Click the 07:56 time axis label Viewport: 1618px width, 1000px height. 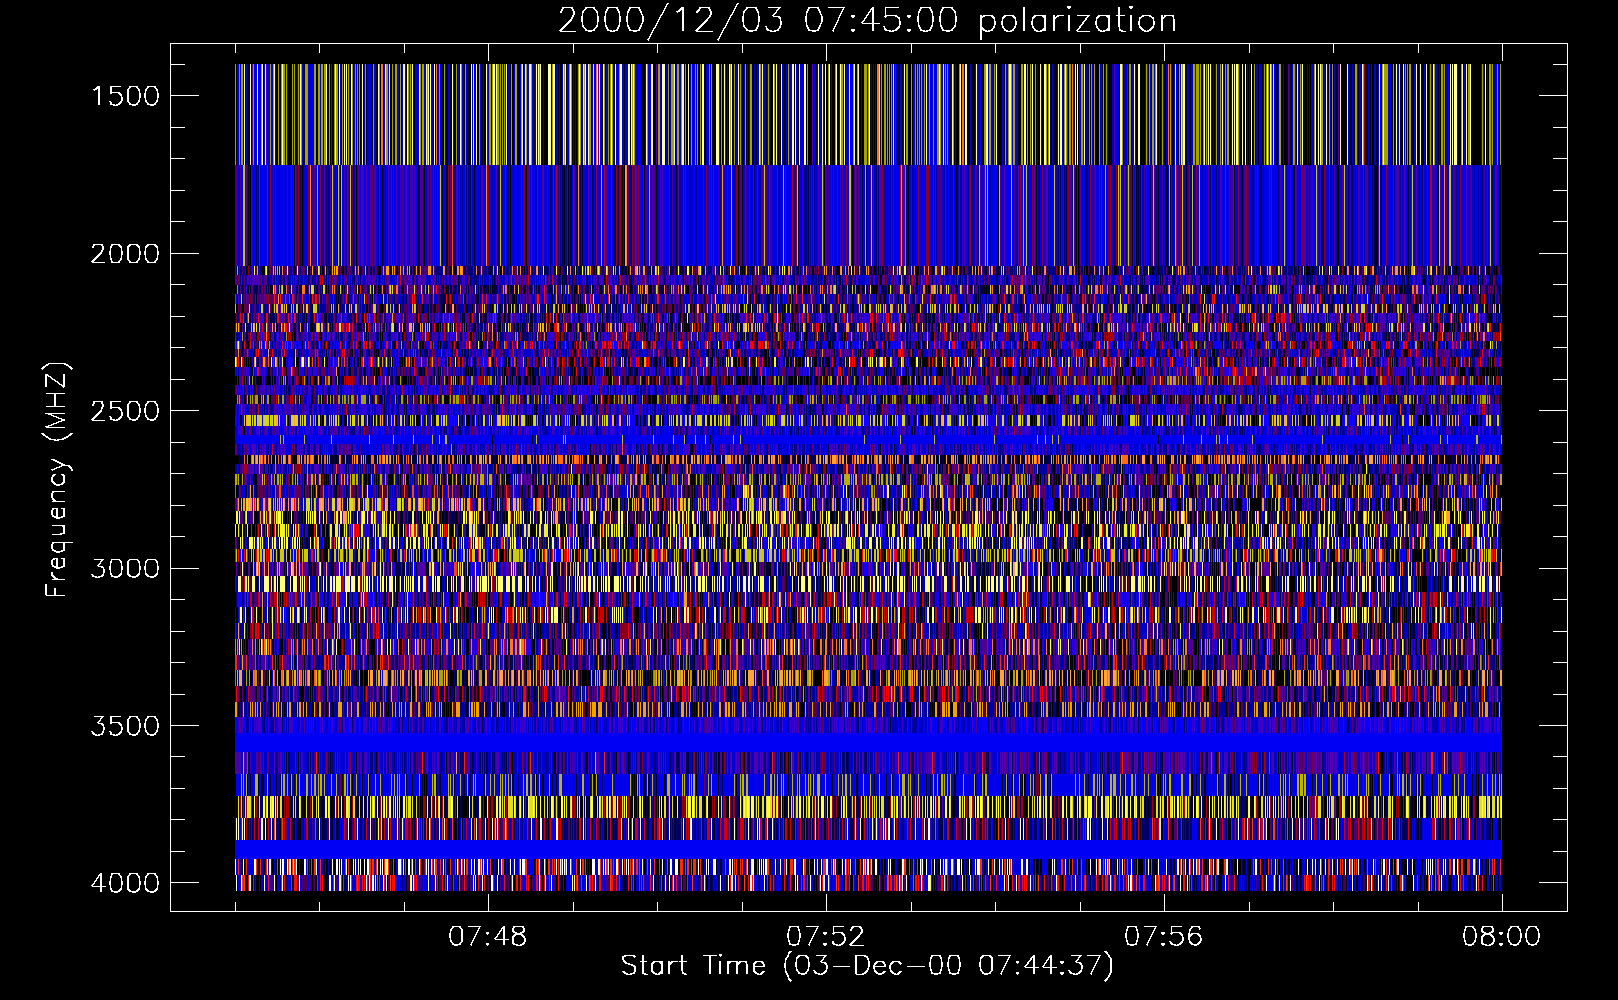(x=1163, y=937)
